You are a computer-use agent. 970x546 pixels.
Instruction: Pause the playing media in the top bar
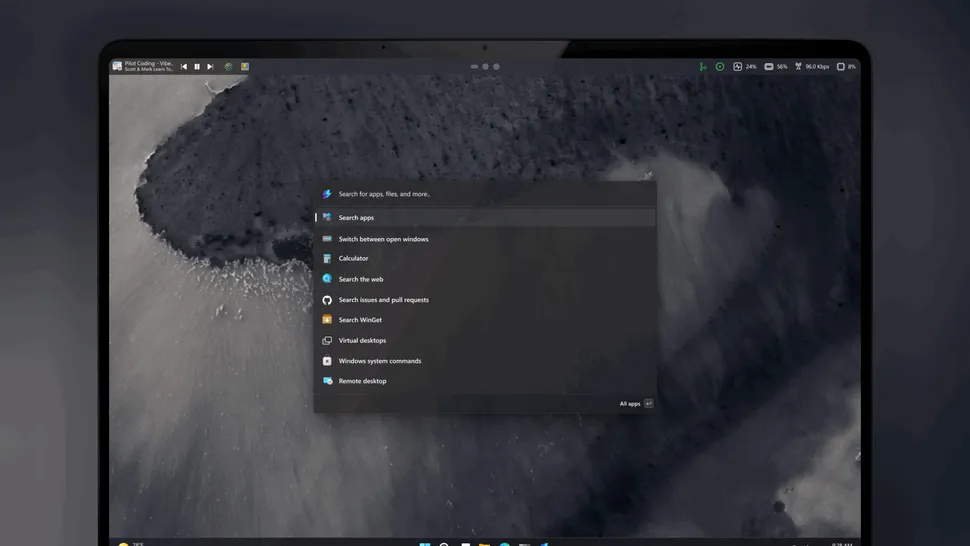click(197, 66)
